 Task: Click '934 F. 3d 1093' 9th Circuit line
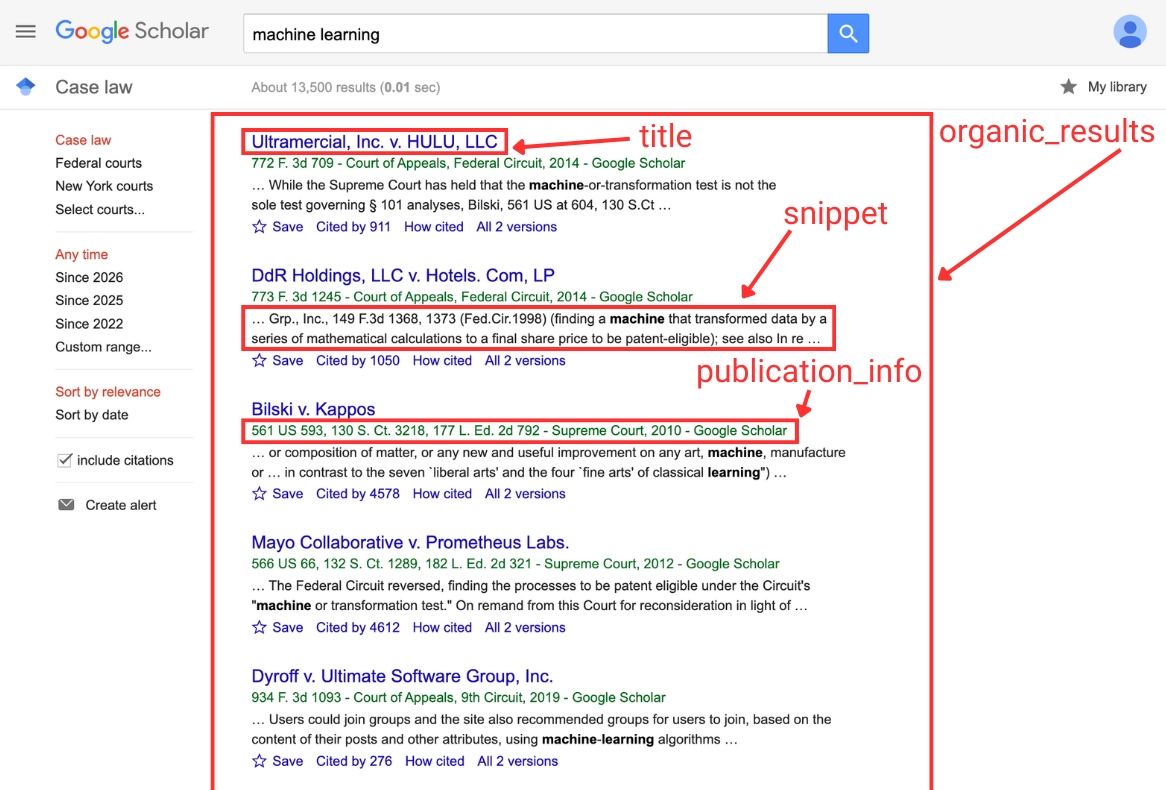click(x=458, y=698)
